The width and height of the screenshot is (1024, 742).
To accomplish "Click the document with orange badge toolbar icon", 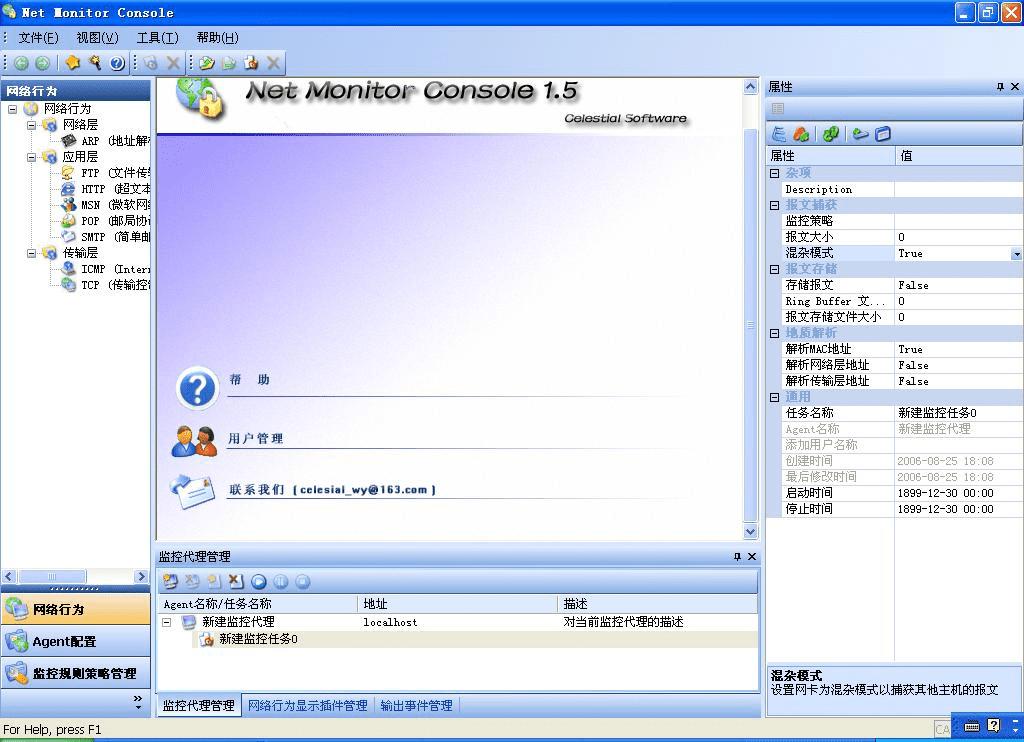I will 251,63.
